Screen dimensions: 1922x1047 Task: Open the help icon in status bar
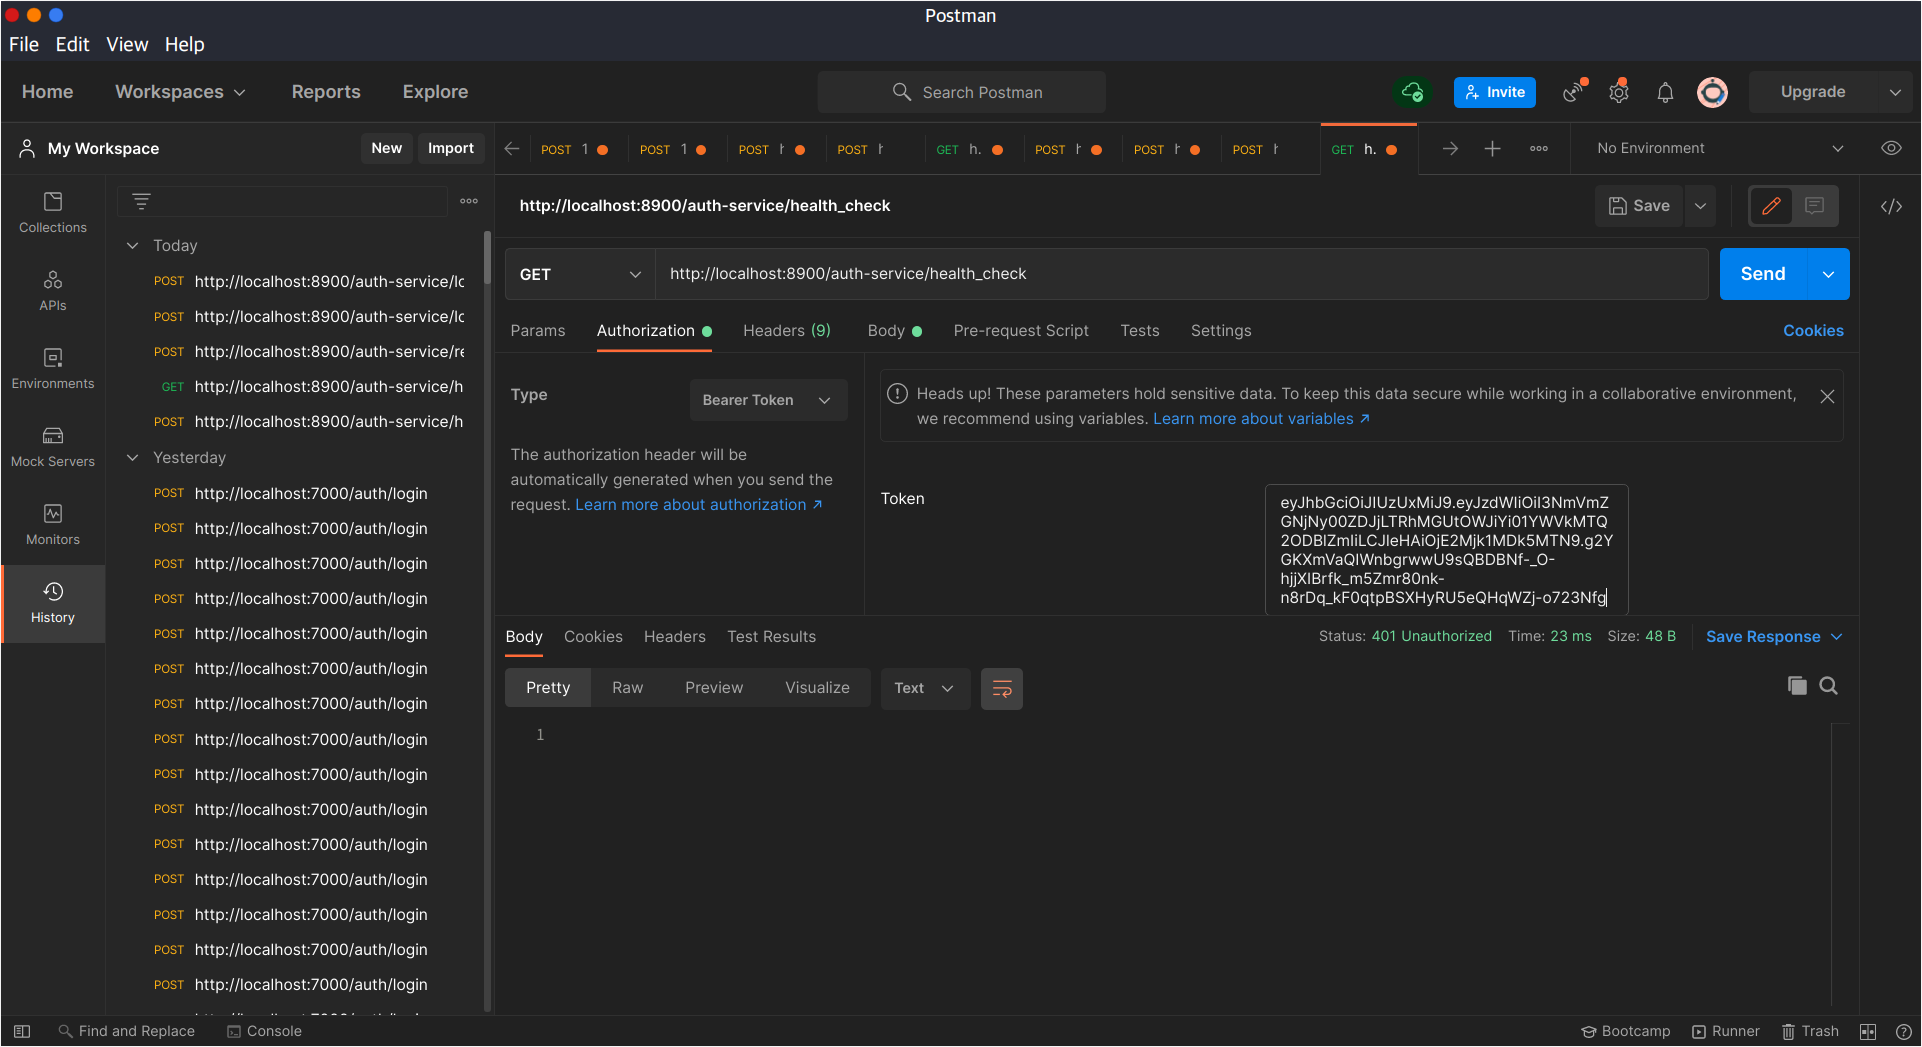coord(1904,1031)
